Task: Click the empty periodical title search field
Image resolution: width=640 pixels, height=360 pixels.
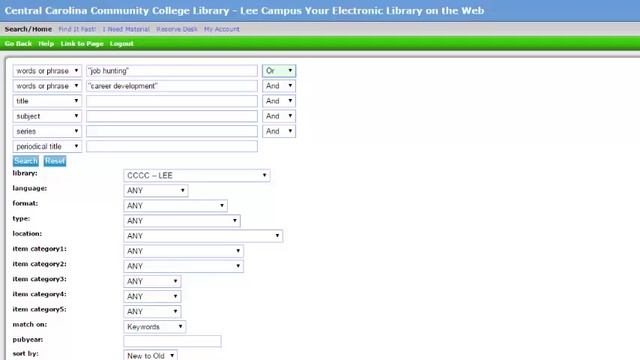Action: (x=172, y=147)
